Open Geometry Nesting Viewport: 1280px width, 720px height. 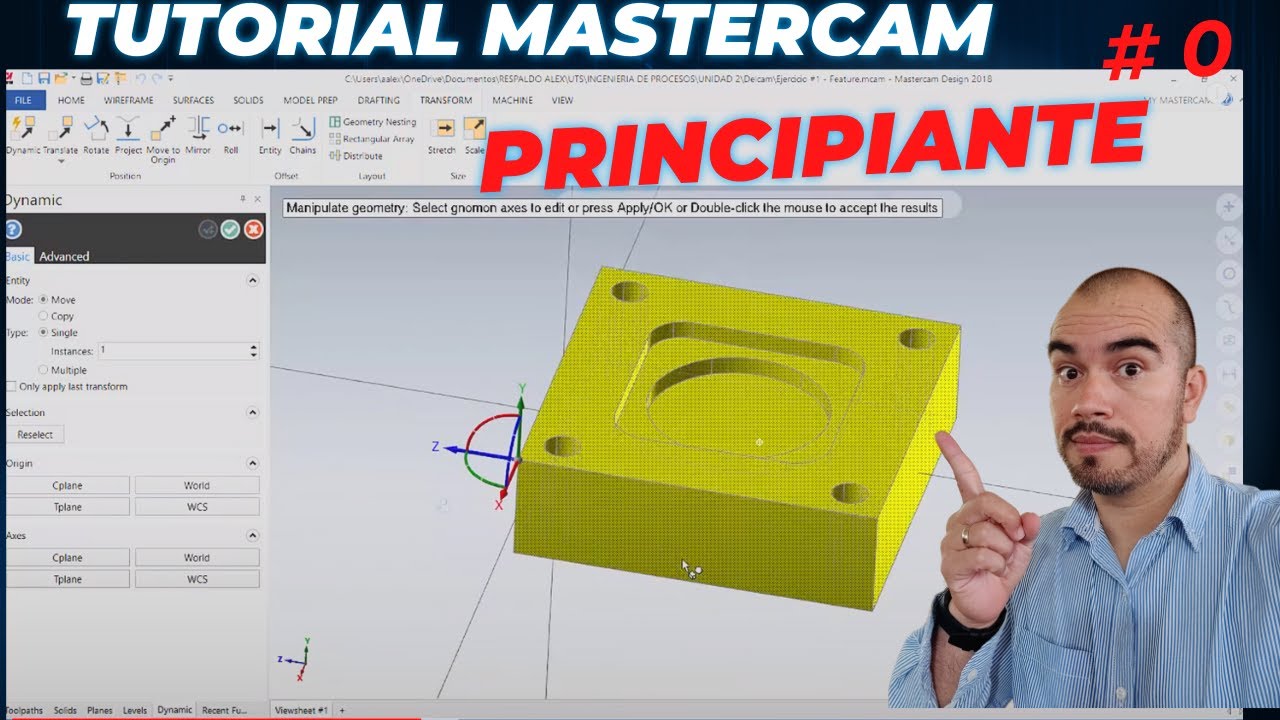point(372,122)
